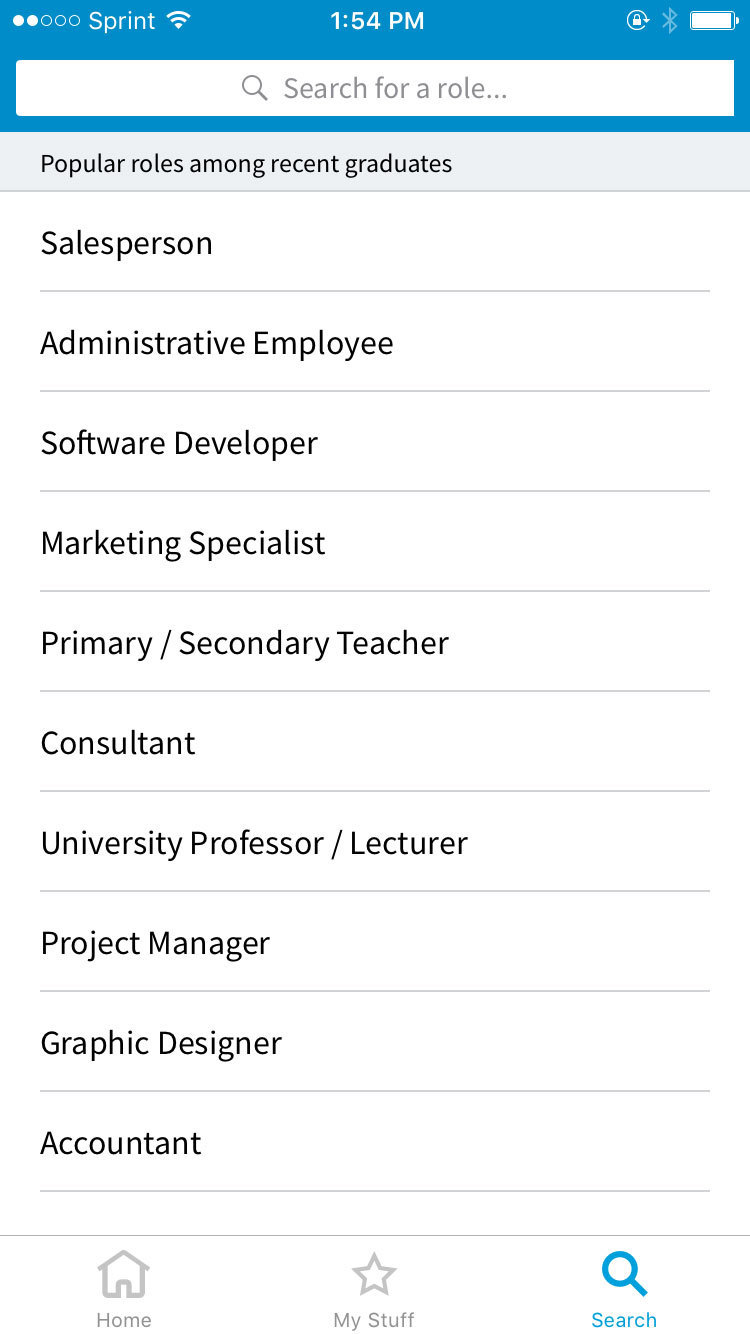This screenshot has height=1334, width=750.
Task: Tap the rotation lock status icon
Action: [637, 21]
